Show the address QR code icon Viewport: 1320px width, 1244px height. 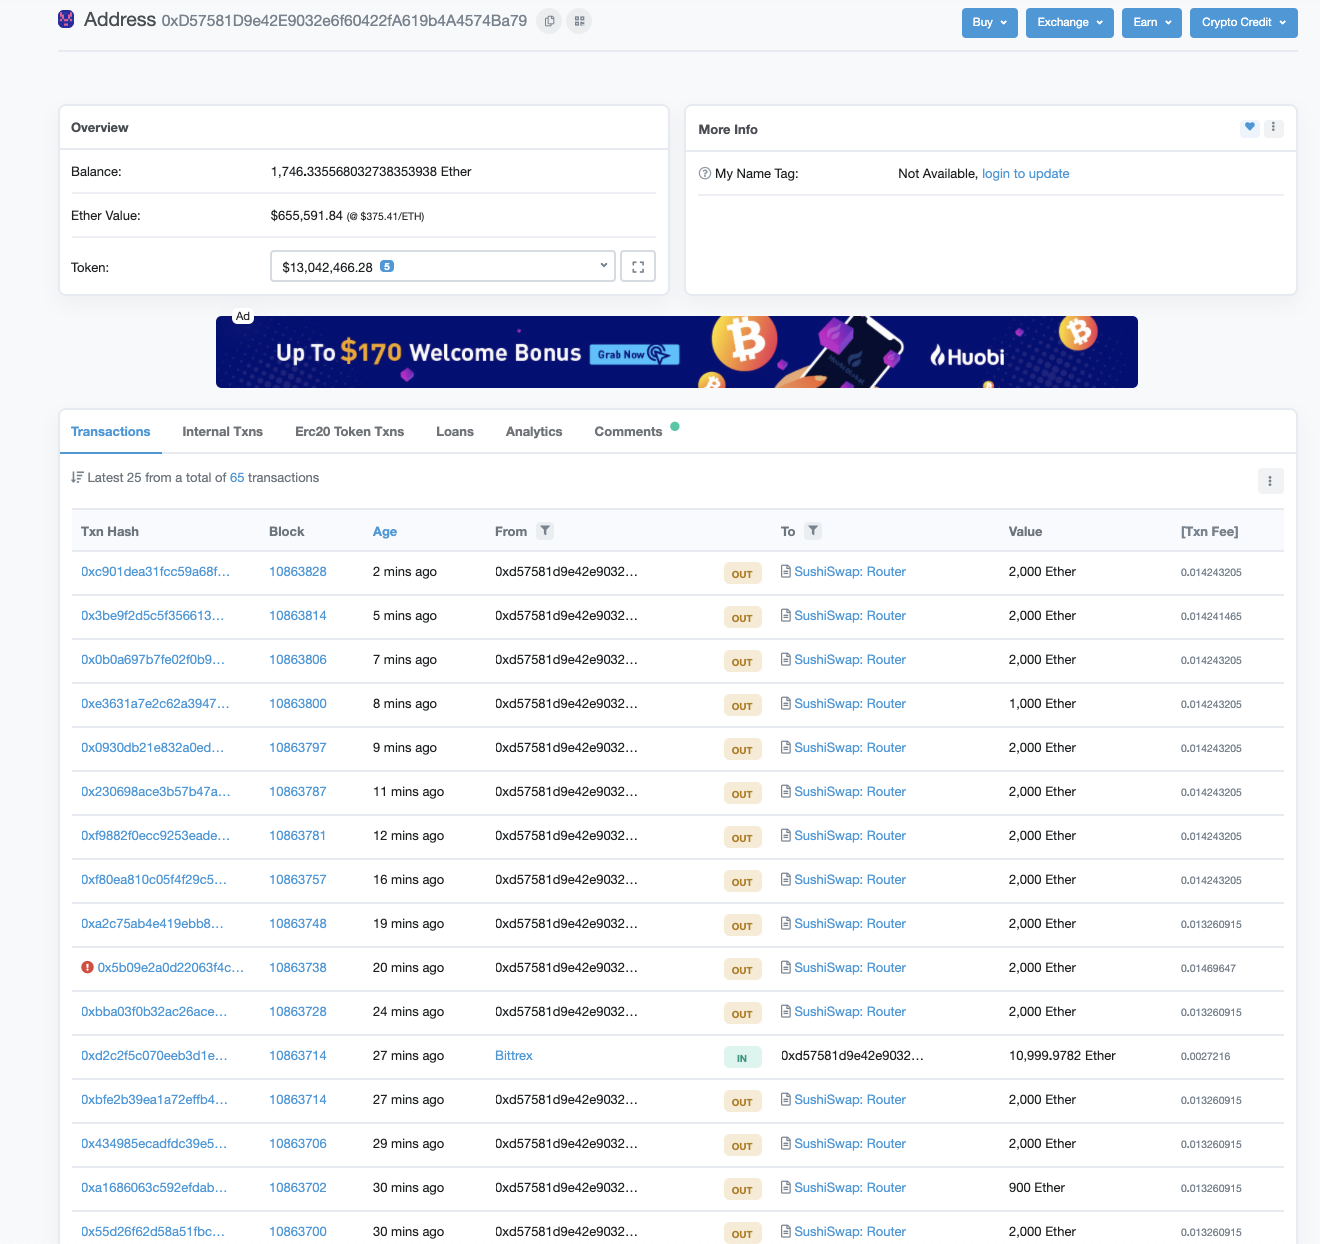(579, 21)
